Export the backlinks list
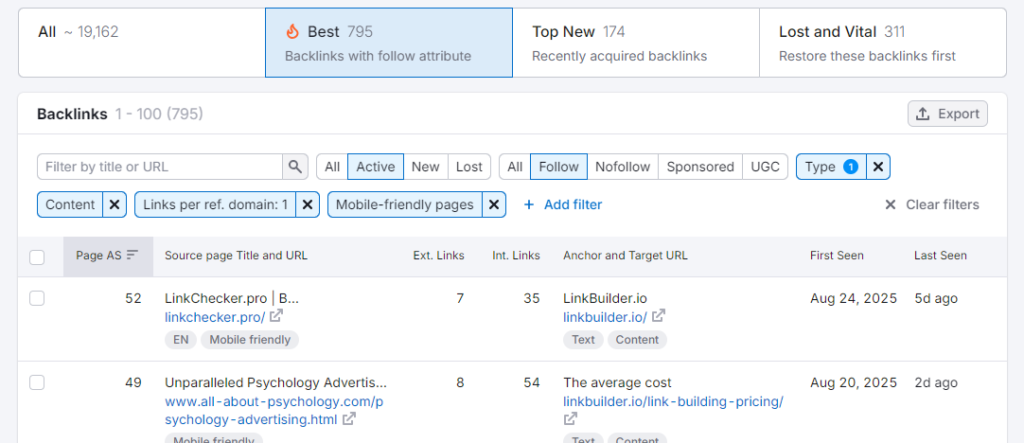 coord(948,114)
